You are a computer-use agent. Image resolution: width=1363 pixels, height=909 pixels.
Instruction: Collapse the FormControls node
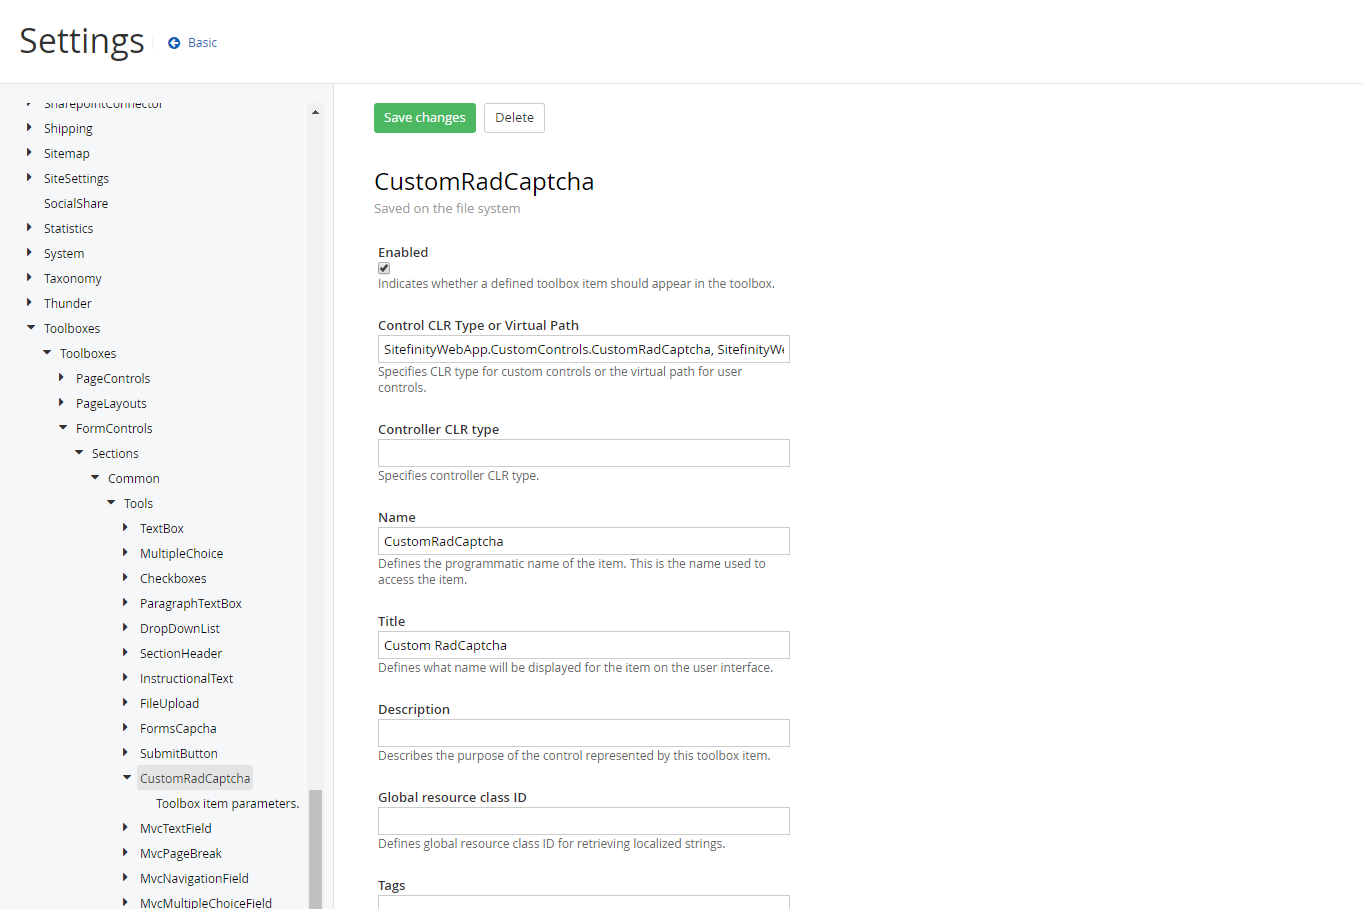(x=62, y=428)
